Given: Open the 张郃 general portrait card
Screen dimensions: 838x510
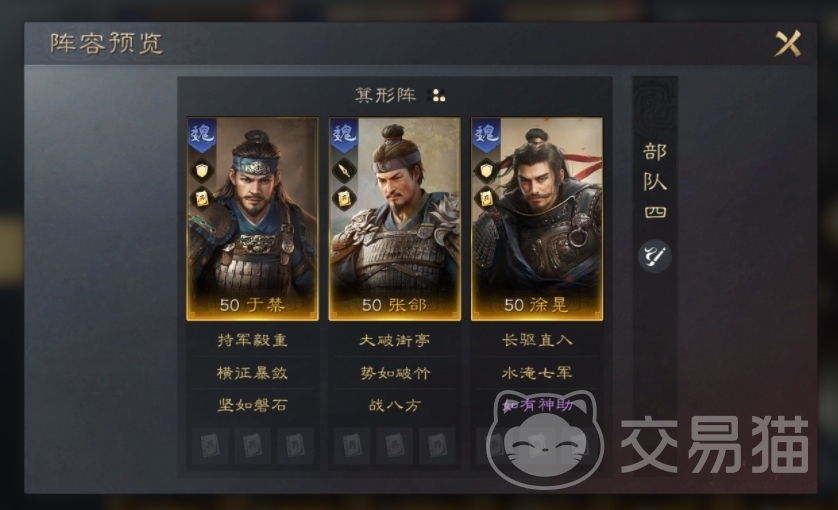Looking at the screenshot, I should (394, 219).
